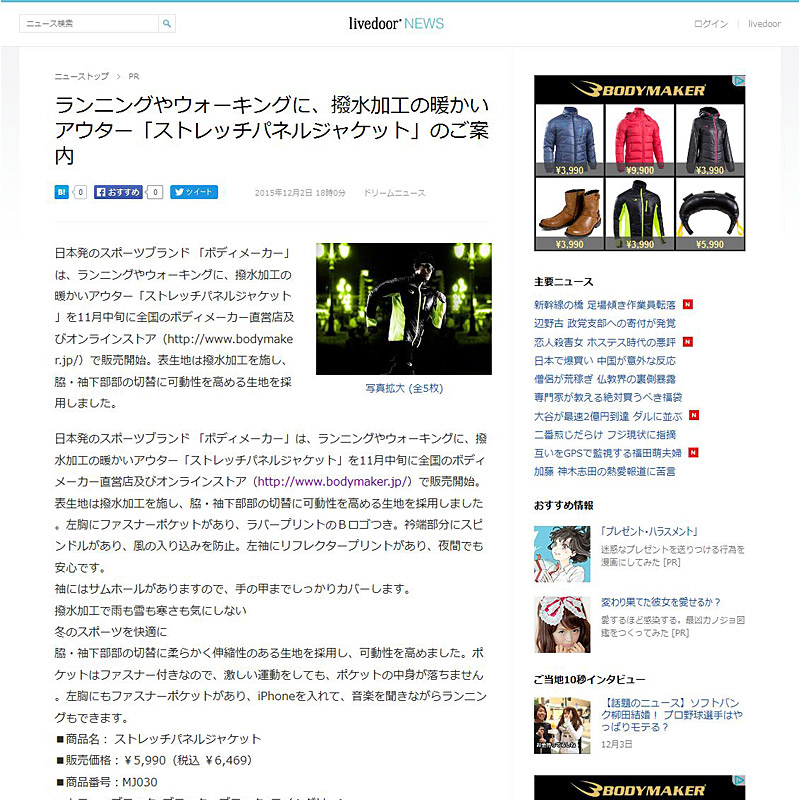Select the red down jacket ¥9,900

tap(640, 140)
